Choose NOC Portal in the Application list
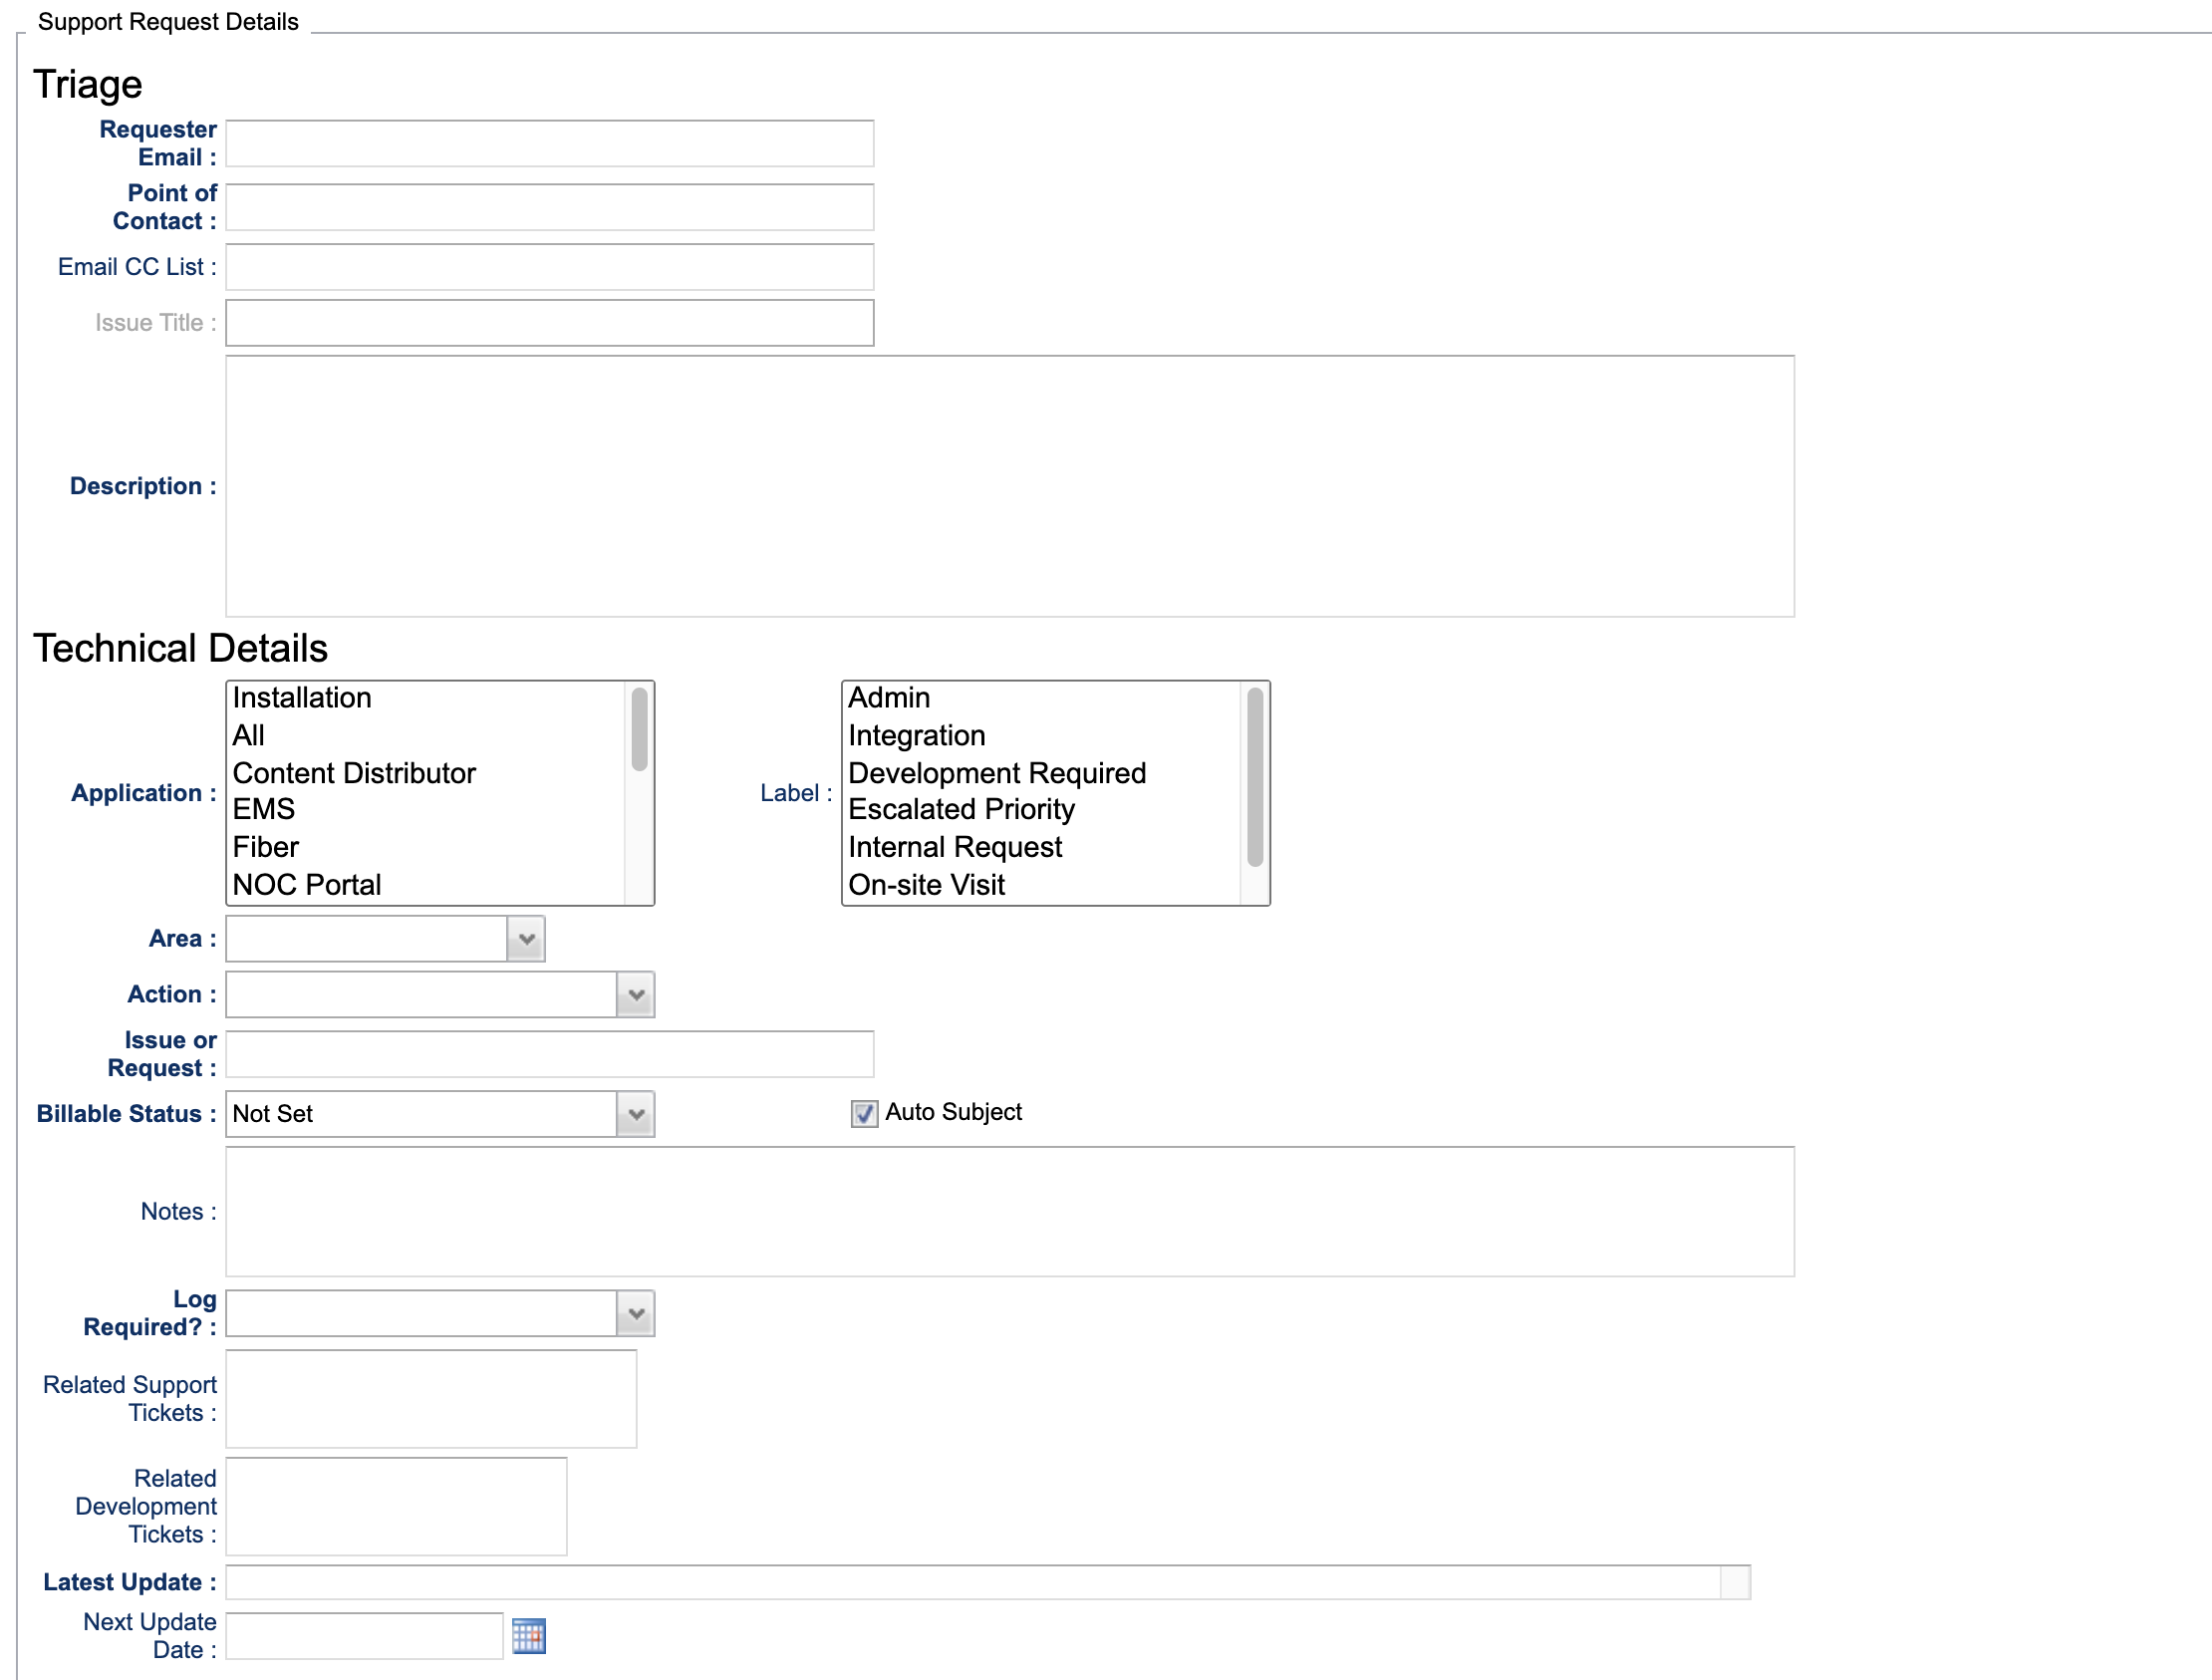This screenshot has width=2212, height=1680. 307,885
